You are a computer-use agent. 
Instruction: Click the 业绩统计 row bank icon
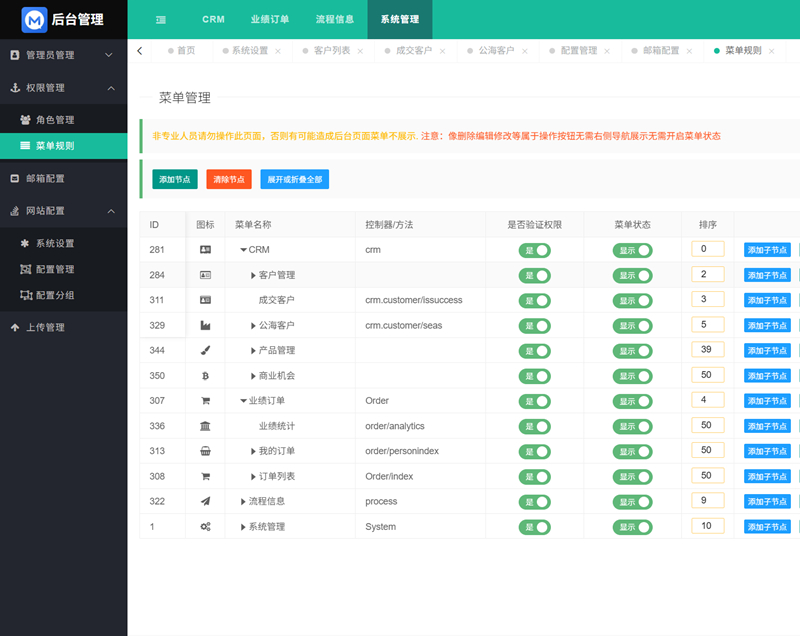pos(205,426)
